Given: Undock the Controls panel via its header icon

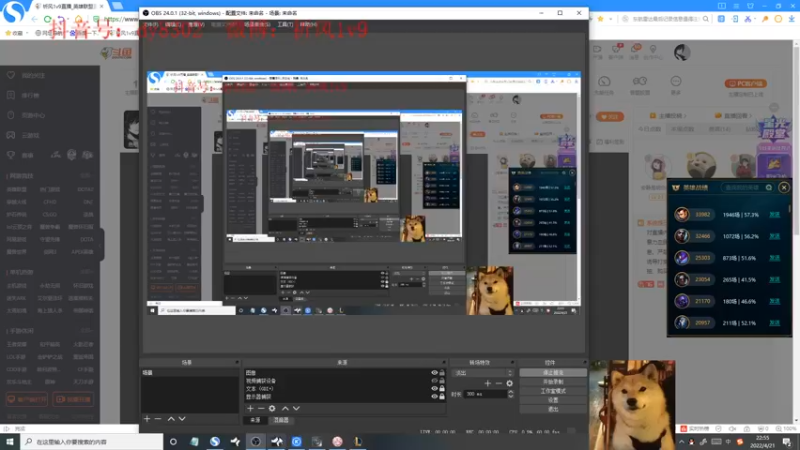Looking at the screenshot, I should [x=585, y=362].
